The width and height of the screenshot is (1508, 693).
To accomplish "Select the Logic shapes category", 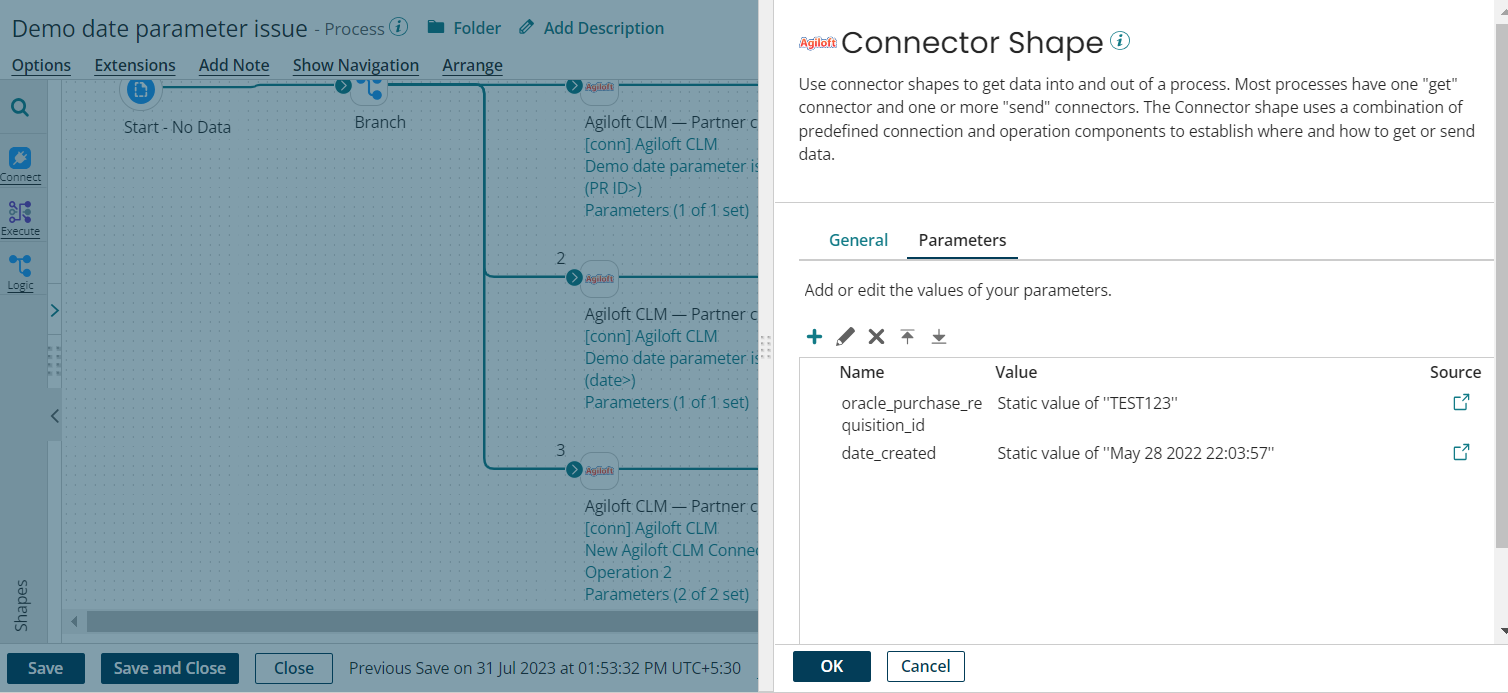I will [x=21, y=271].
